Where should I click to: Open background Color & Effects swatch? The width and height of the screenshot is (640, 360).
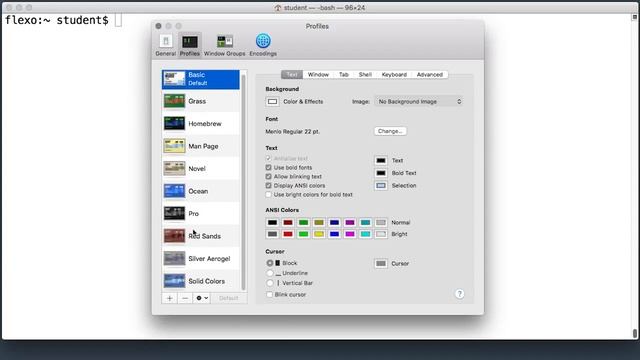273,102
